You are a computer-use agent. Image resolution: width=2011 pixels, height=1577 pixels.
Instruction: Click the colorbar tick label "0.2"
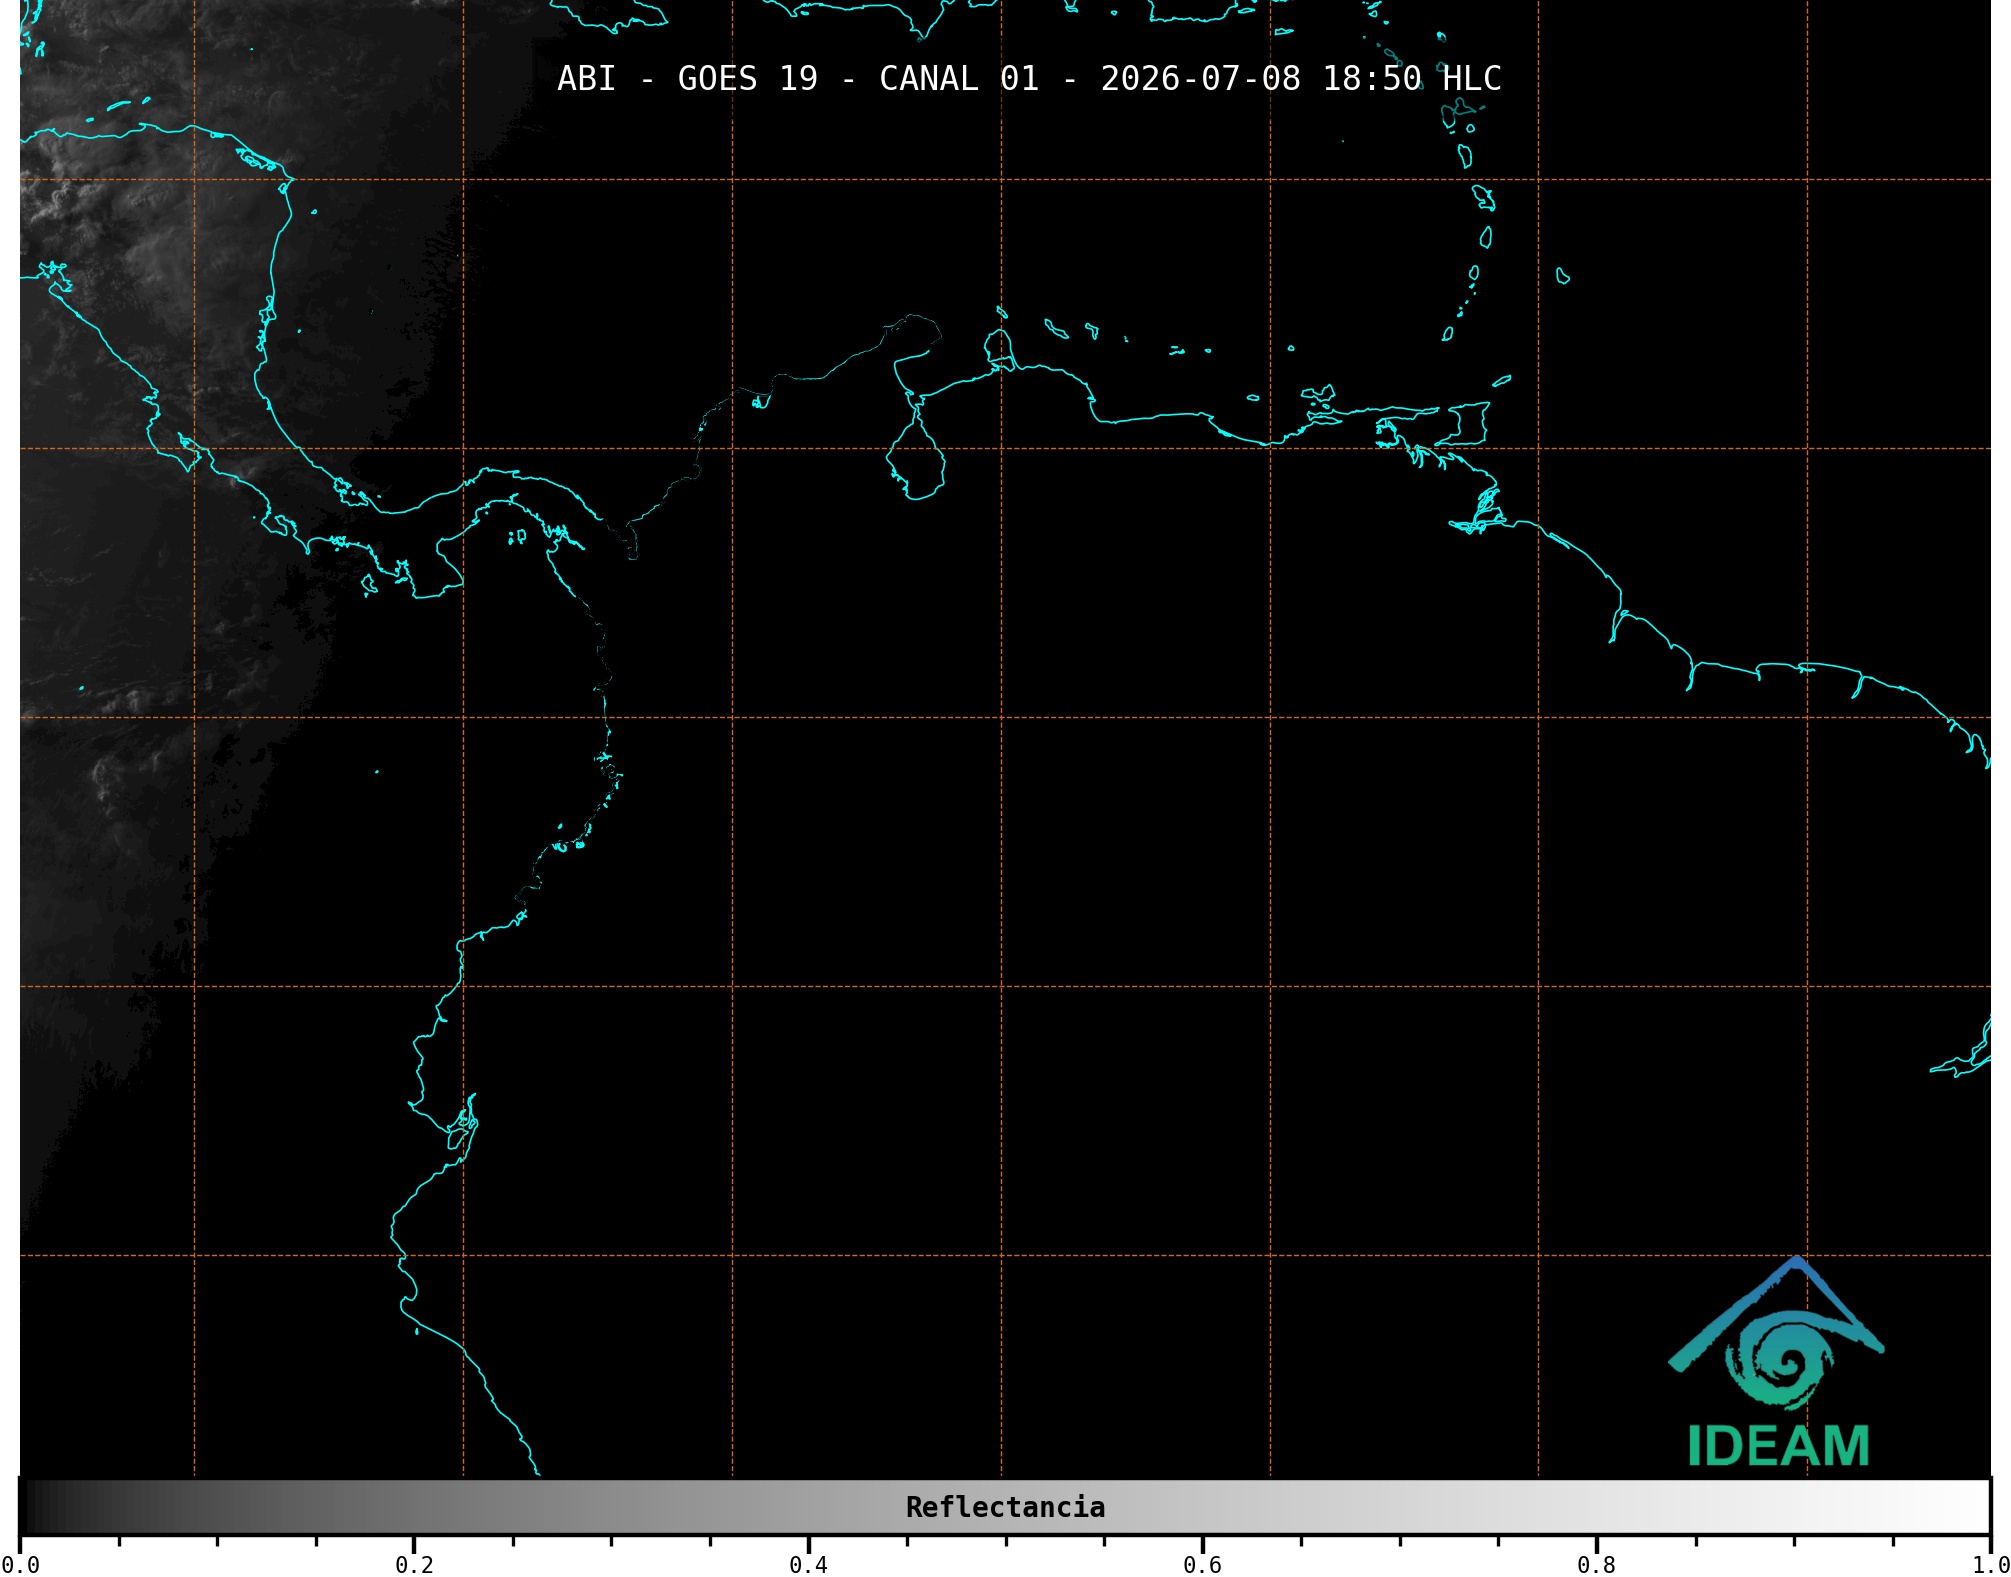coord(414,1564)
